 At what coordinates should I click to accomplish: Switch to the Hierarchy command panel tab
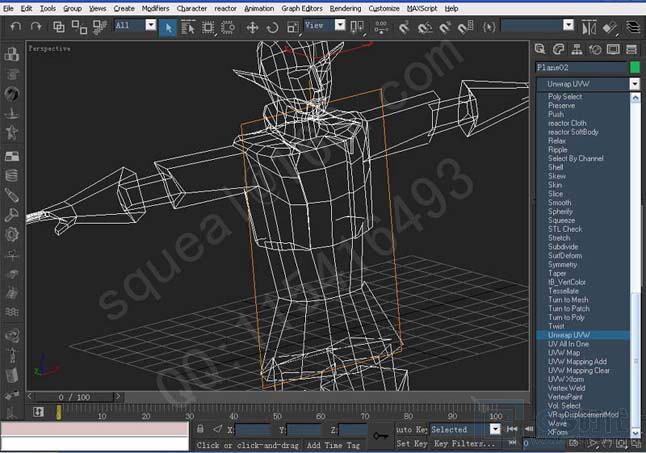point(577,49)
